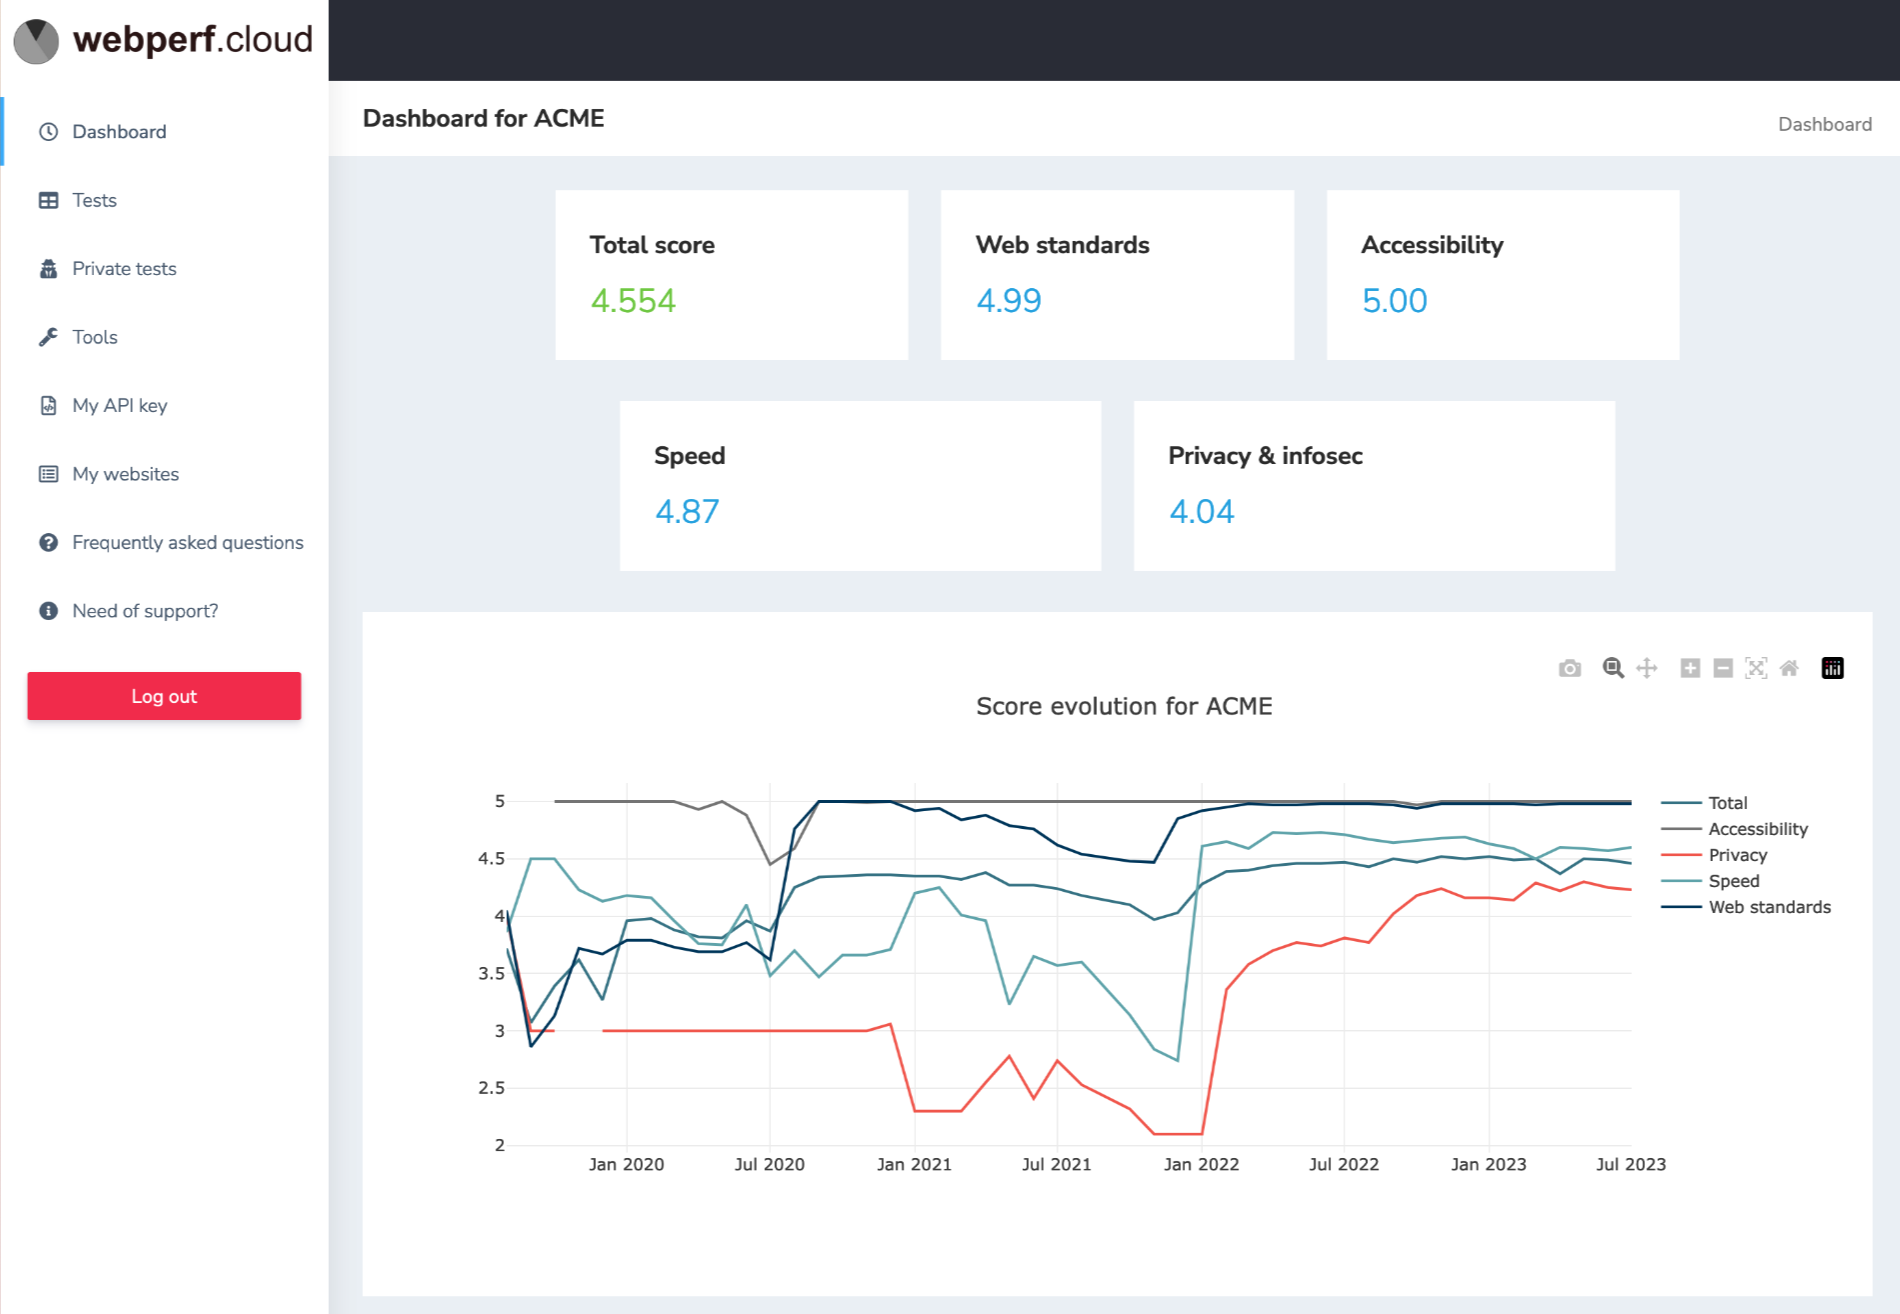
Task: Zoom out using the minus icon
Action: (x=1723, y=668)
